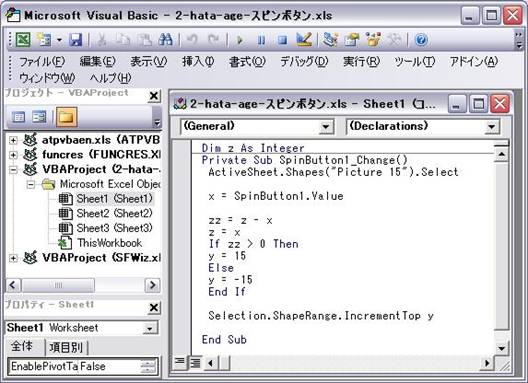Screen dimensions: 528x383
Task: Click the Reset stop icon
Action: click(283, 40)
